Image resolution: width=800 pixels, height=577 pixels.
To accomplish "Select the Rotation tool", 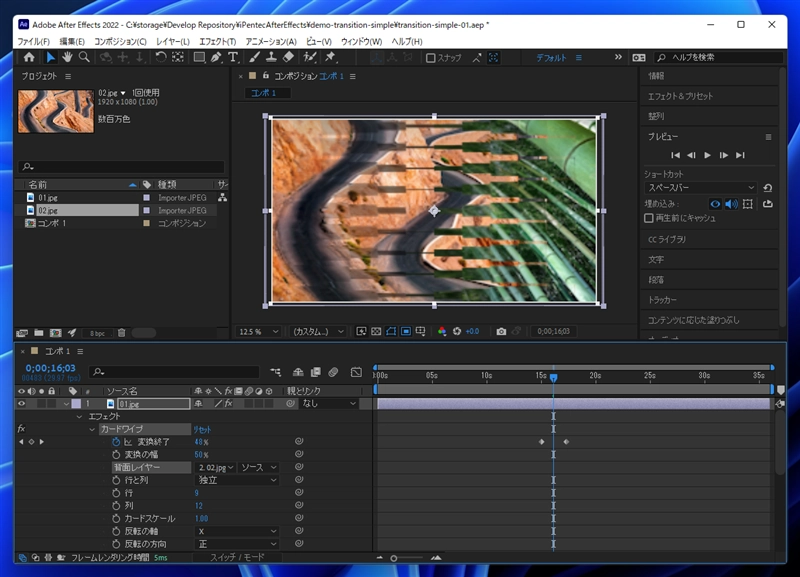I will click(161, 57).
